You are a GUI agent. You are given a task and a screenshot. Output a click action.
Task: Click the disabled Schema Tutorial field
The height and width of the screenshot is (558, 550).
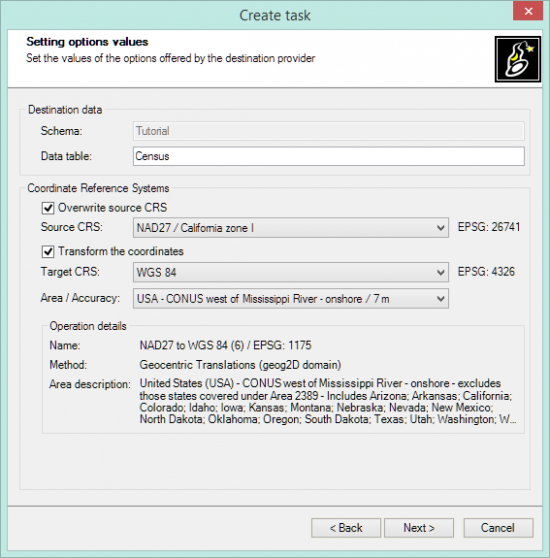(x=329, y=131)
